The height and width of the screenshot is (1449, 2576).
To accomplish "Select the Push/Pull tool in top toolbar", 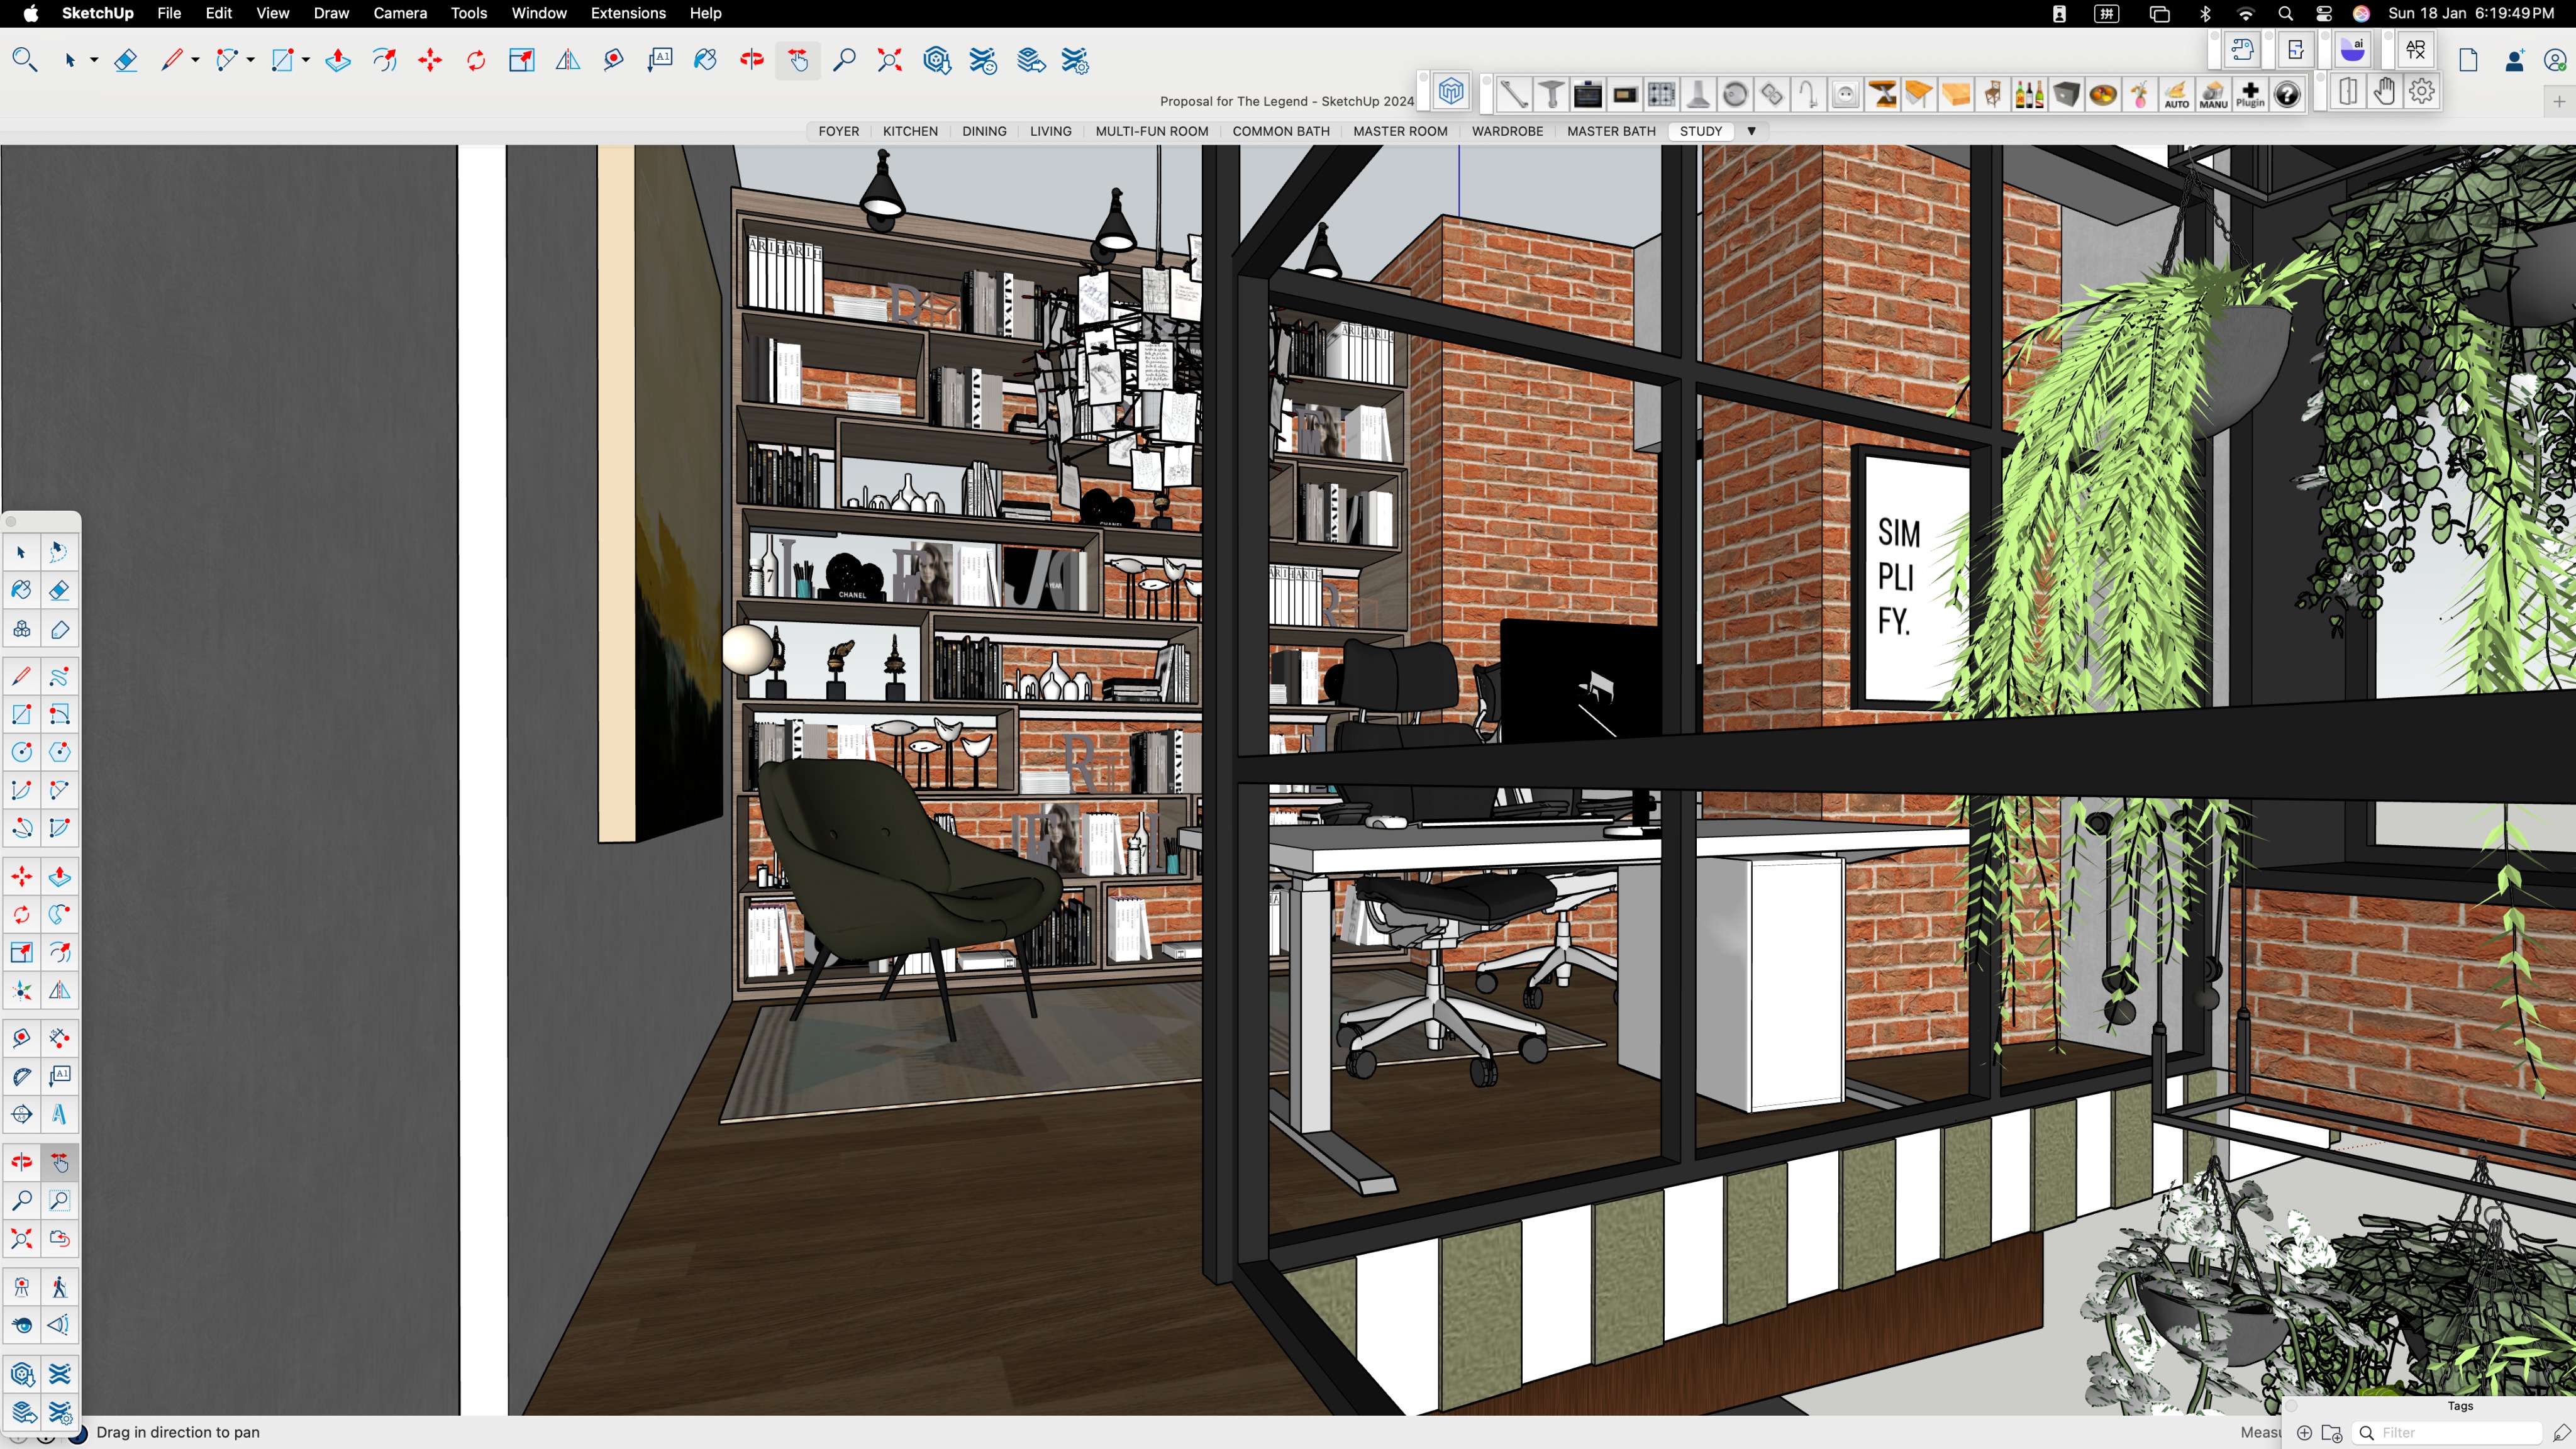I will (338, 61).
